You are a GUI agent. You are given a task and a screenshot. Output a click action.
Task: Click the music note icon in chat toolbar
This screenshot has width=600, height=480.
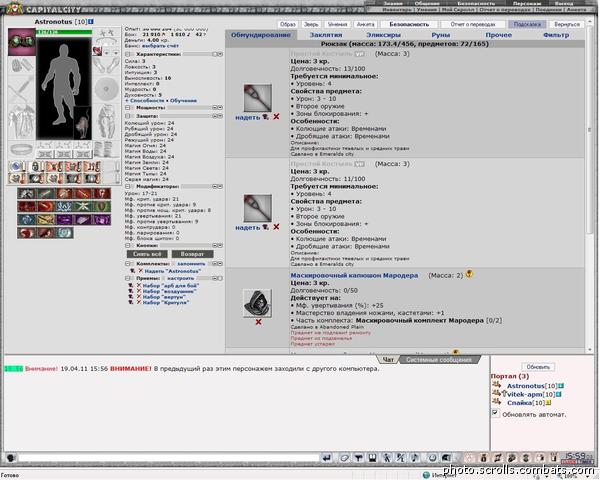coord(415,458)
